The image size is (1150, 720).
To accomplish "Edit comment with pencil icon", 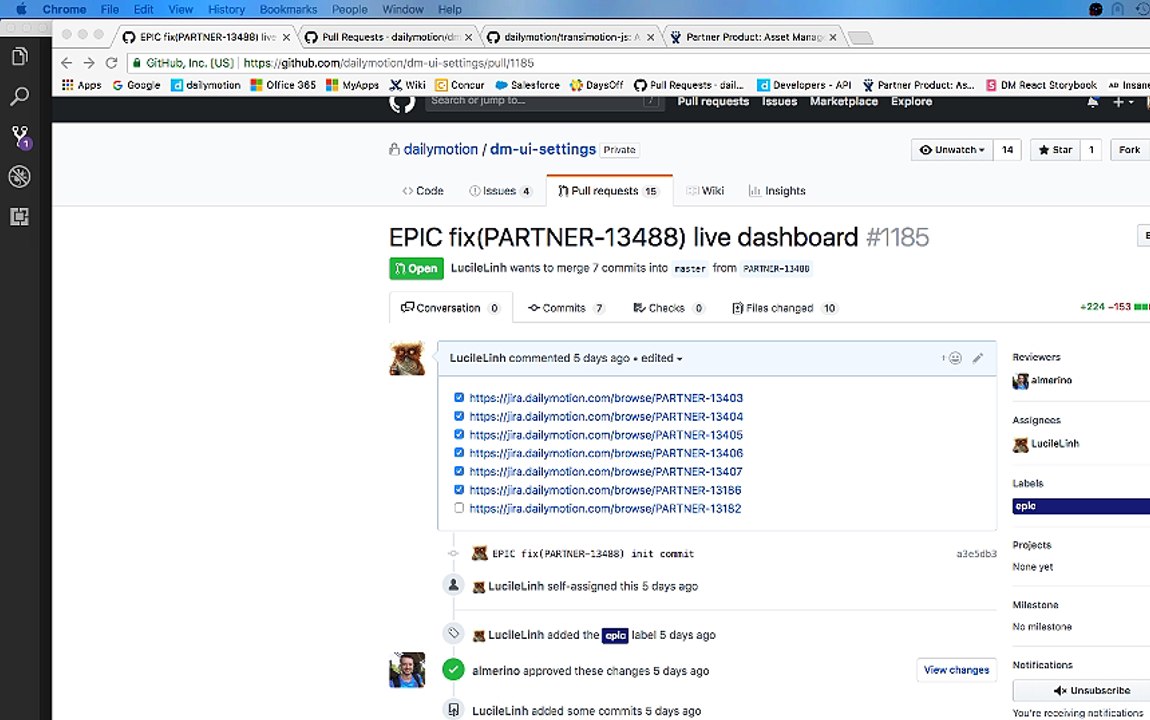I will click(978, 359).
